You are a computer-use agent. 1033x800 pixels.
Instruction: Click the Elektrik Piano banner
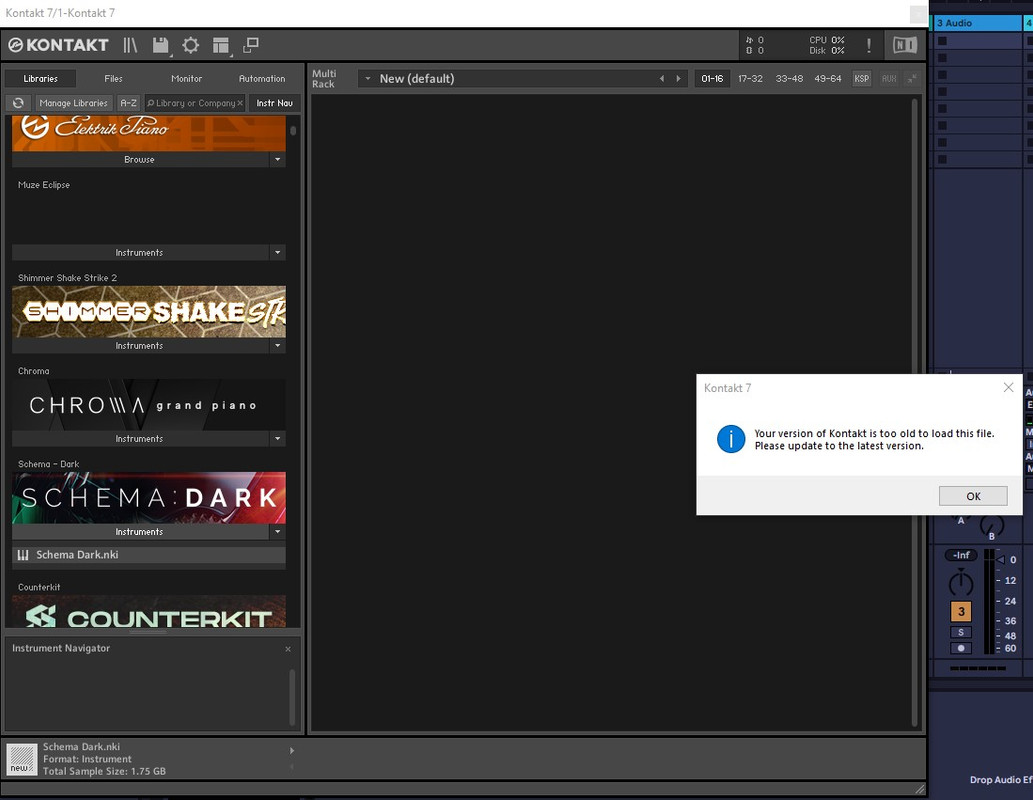click(x=149, y=133)
